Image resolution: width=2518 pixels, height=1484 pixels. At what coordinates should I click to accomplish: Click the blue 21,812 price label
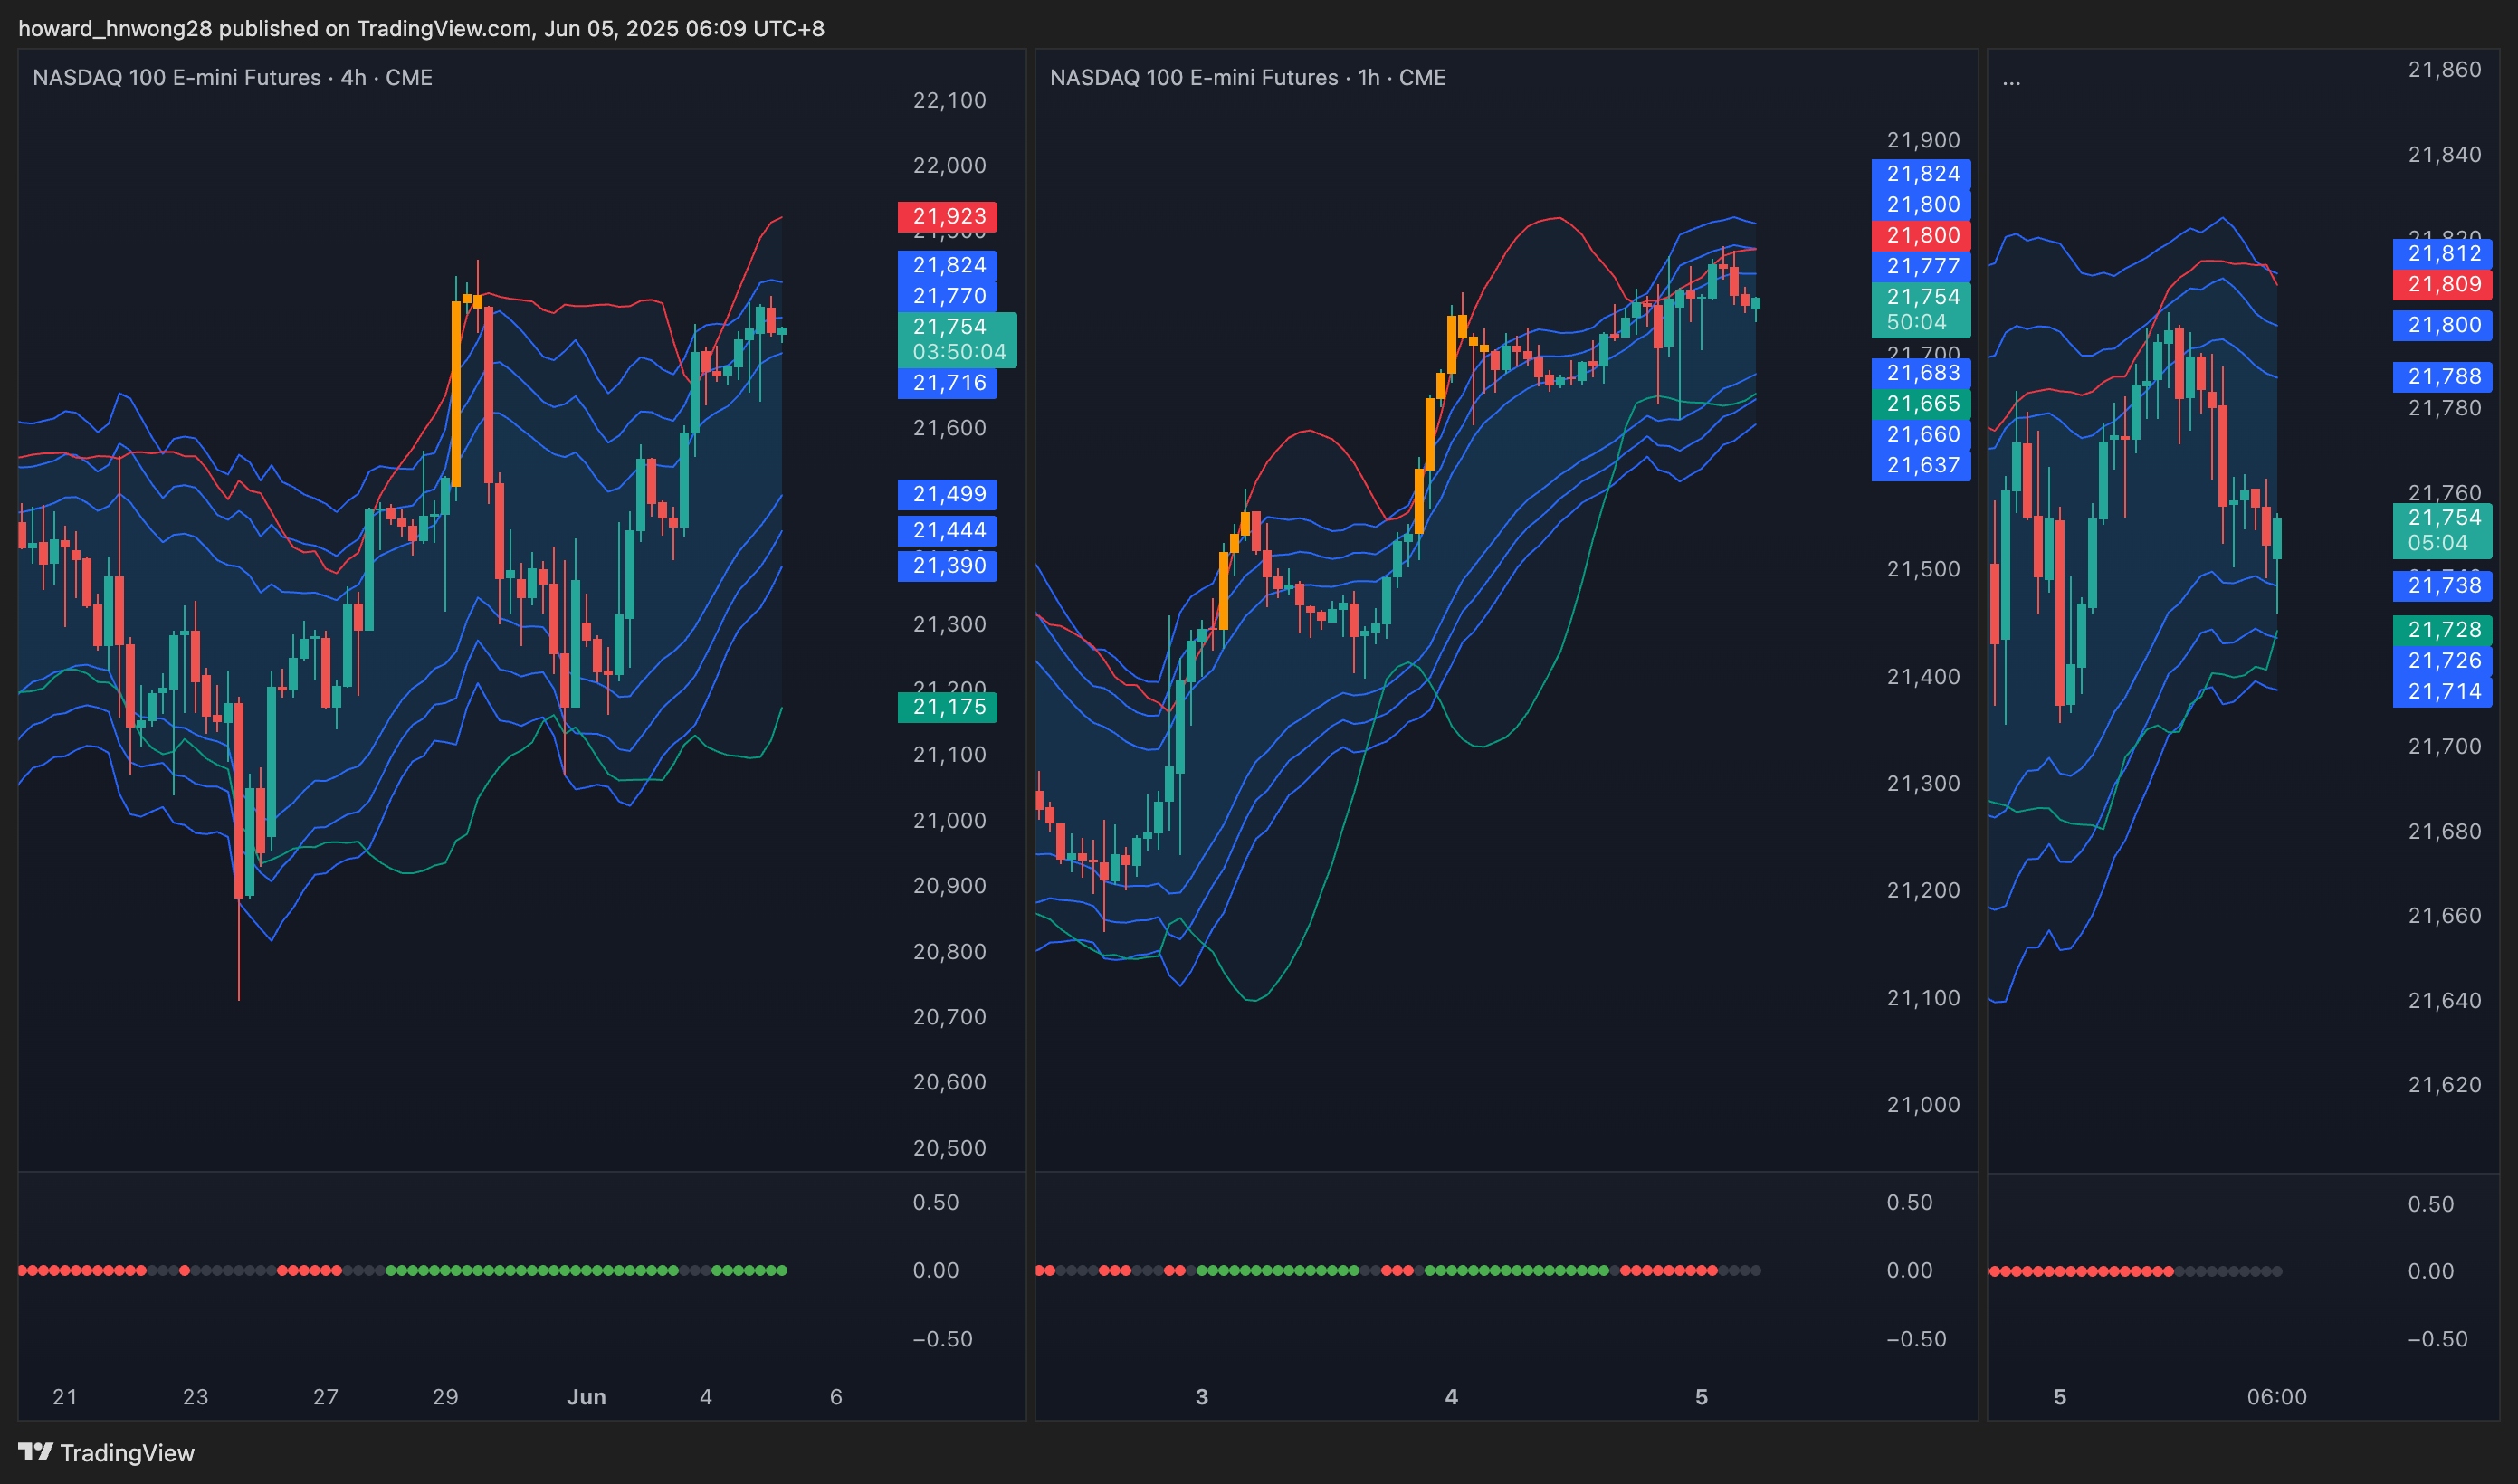pyautogui.click(x=2442, y=253)
